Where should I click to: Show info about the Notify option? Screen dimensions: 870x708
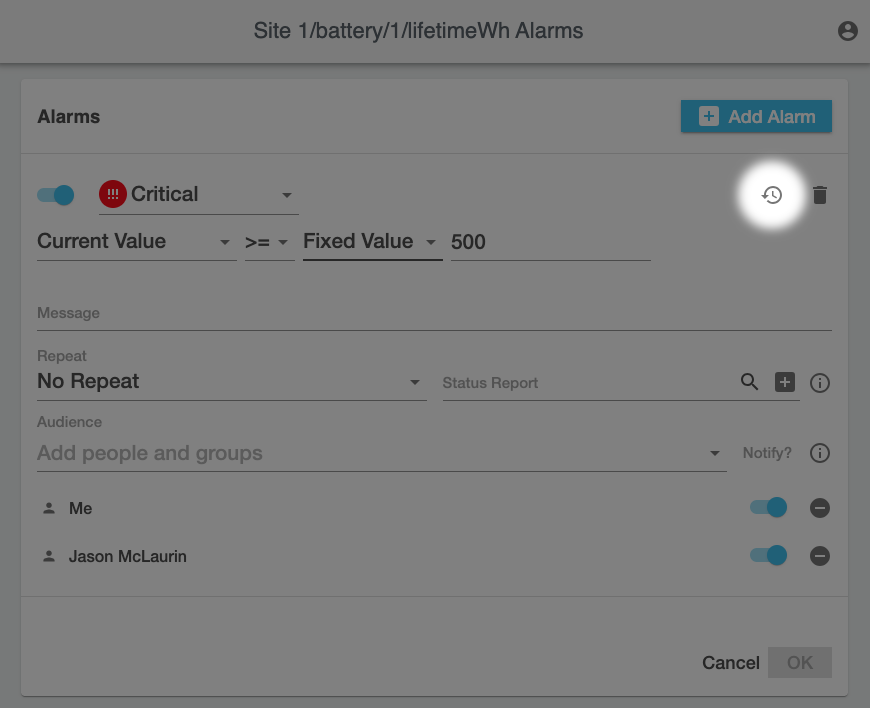tap(820, 453)
